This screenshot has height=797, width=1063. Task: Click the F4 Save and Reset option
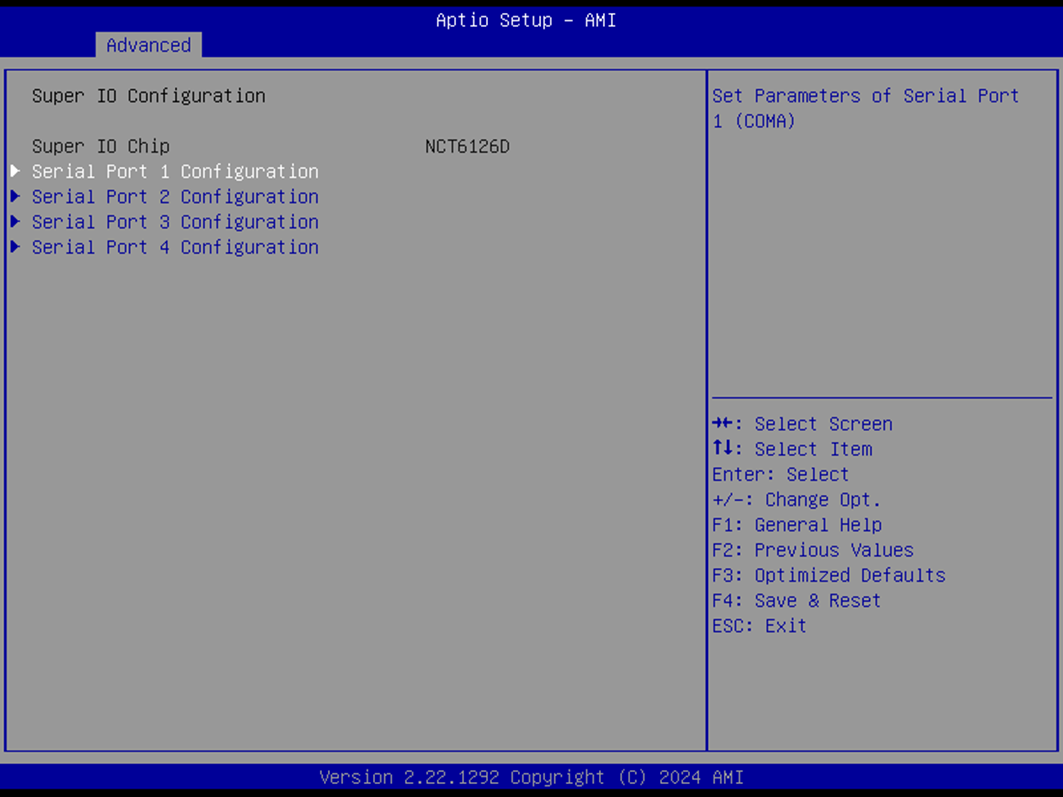pos(796,600)
